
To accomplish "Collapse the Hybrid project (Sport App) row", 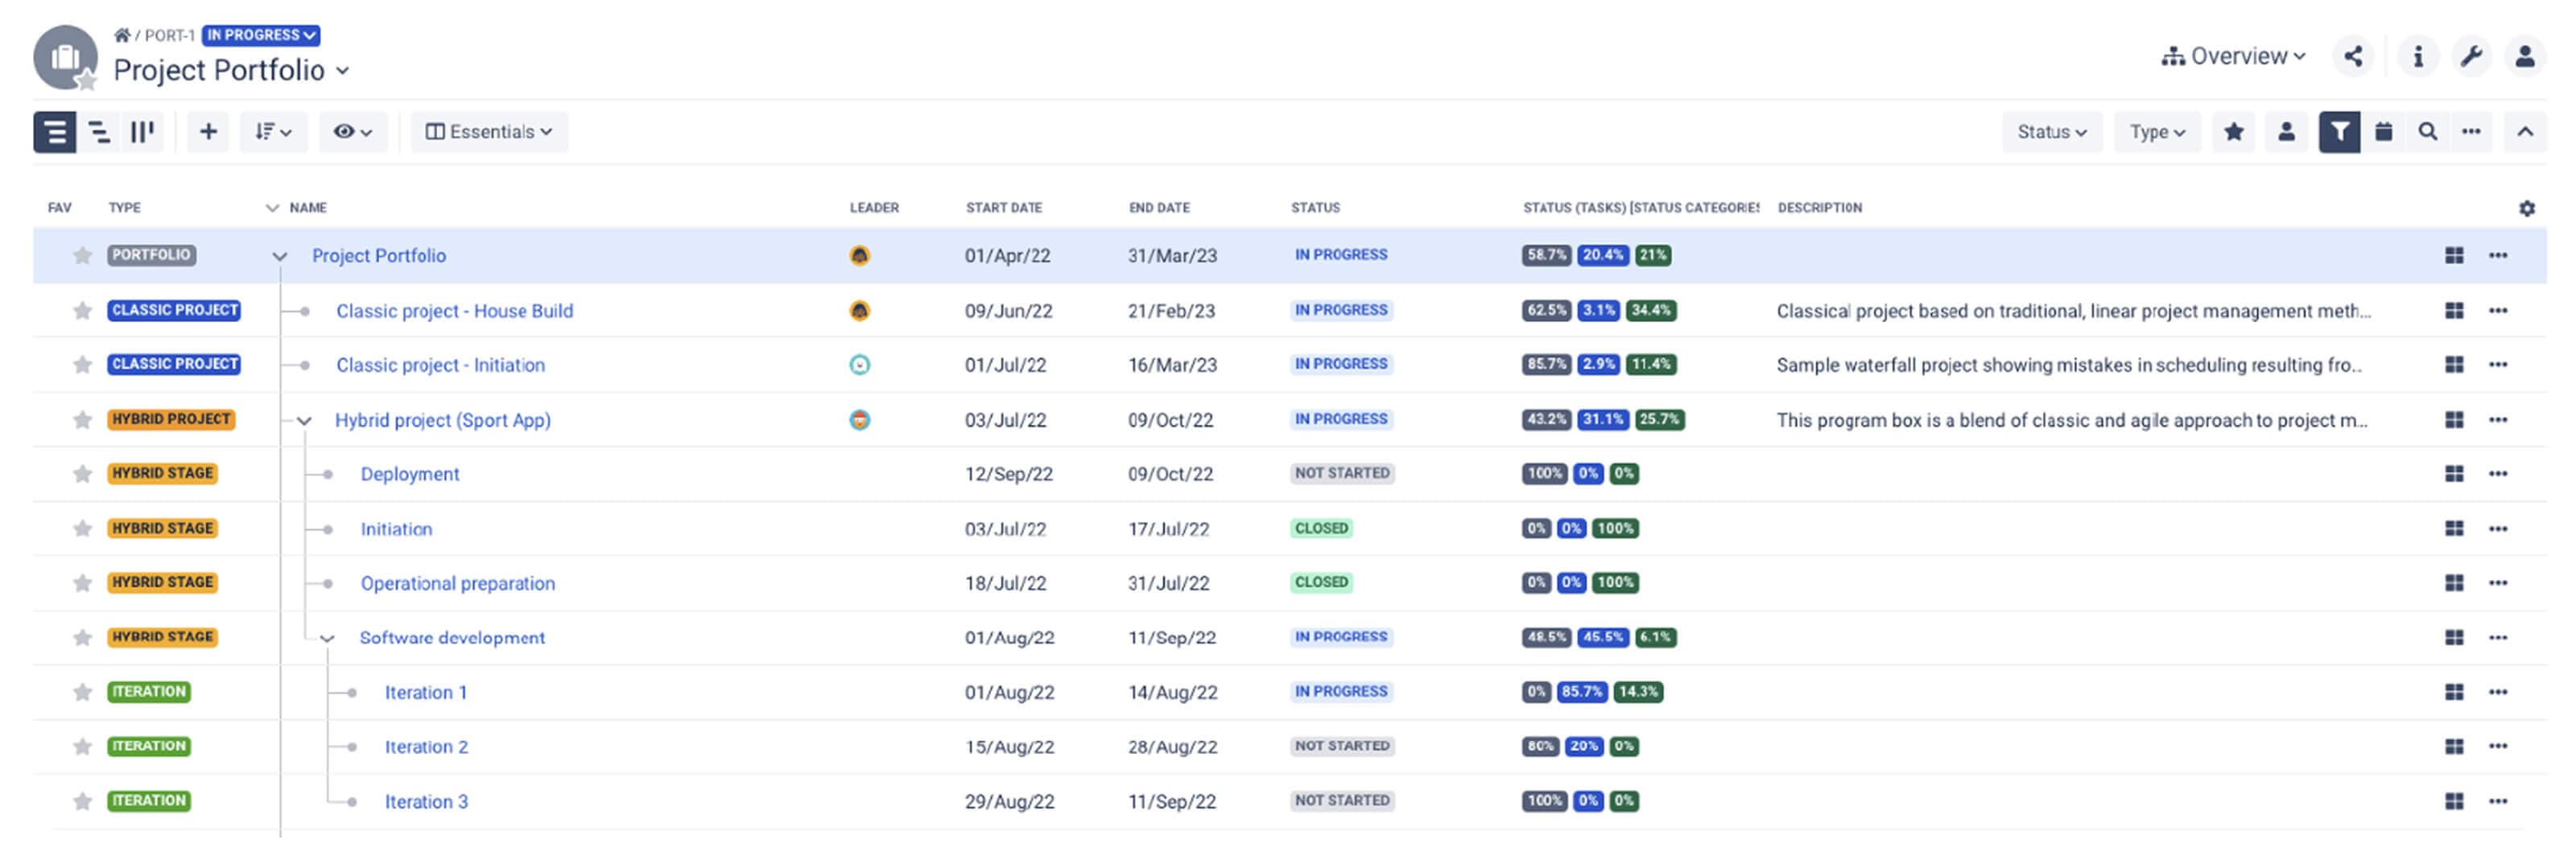I will tap(304, 421).
